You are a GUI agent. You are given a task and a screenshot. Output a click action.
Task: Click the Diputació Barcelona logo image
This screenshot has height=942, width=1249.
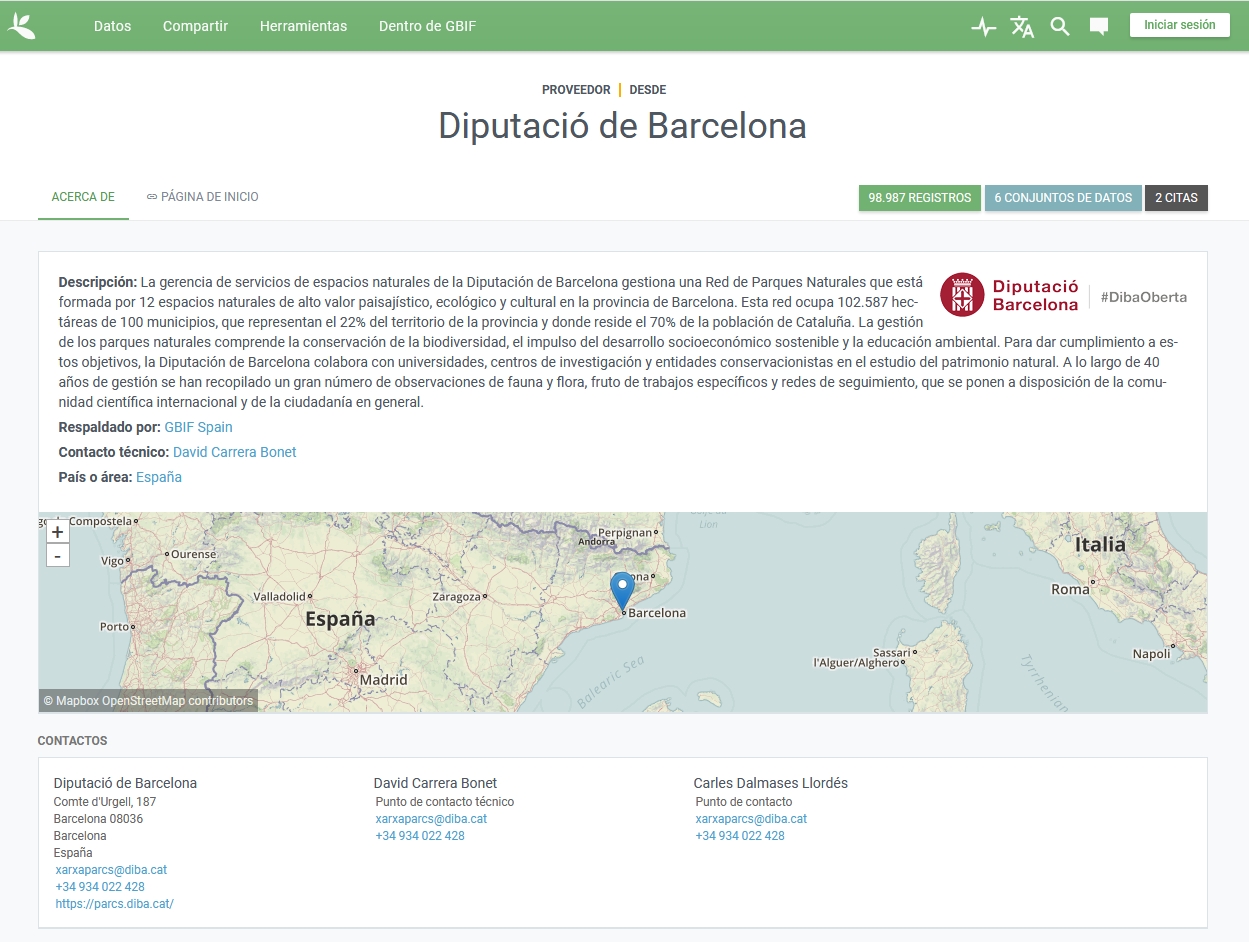[1063, 295]
